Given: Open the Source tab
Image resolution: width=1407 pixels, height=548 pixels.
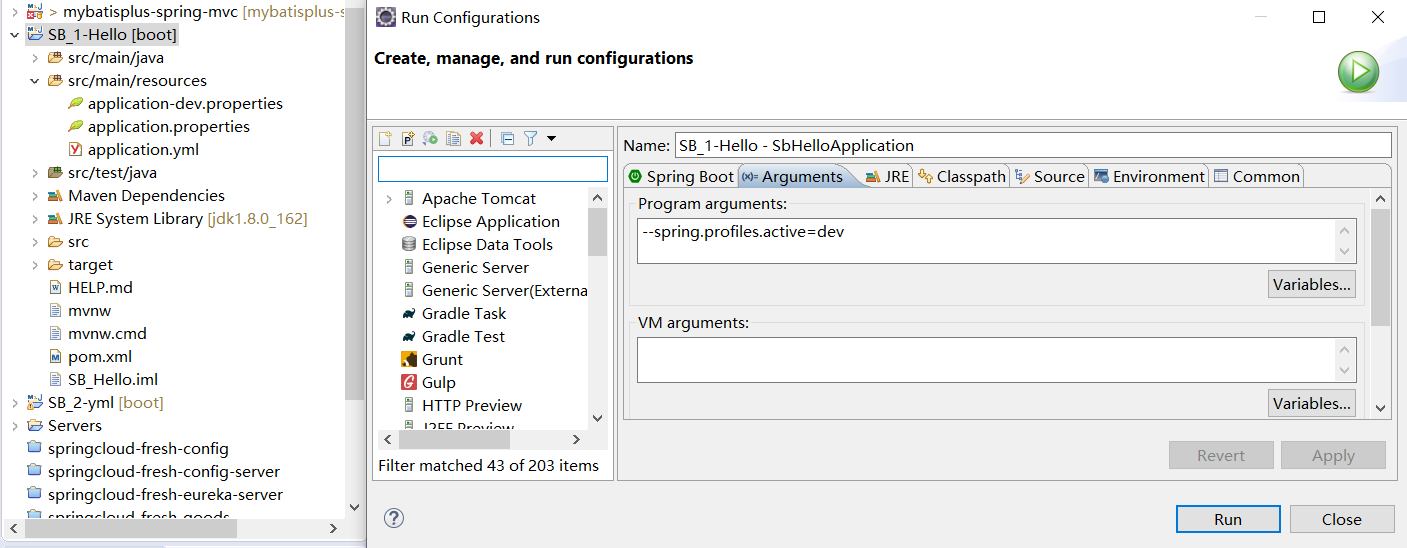Looking at the screenshot, I should [1049, 176].
